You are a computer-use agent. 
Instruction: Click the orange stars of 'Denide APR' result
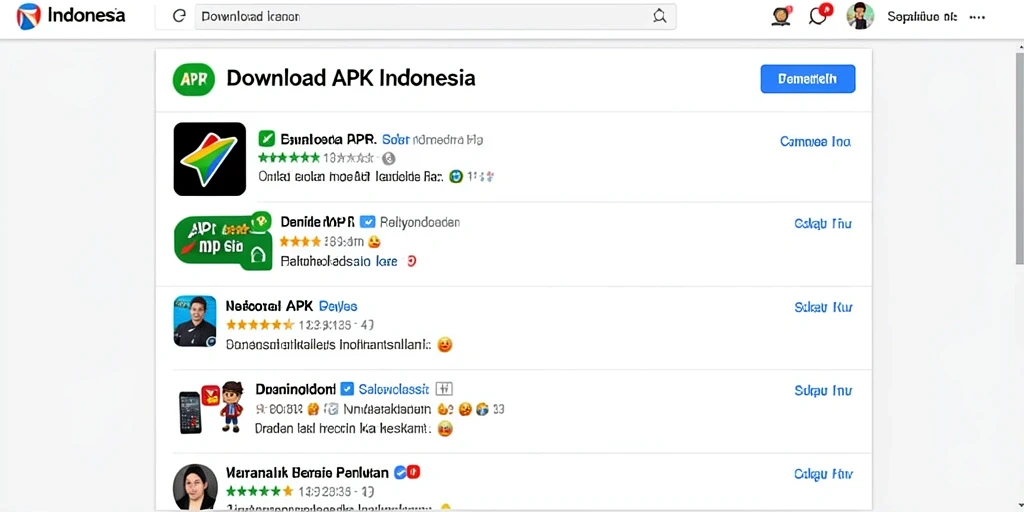[300, 242]
